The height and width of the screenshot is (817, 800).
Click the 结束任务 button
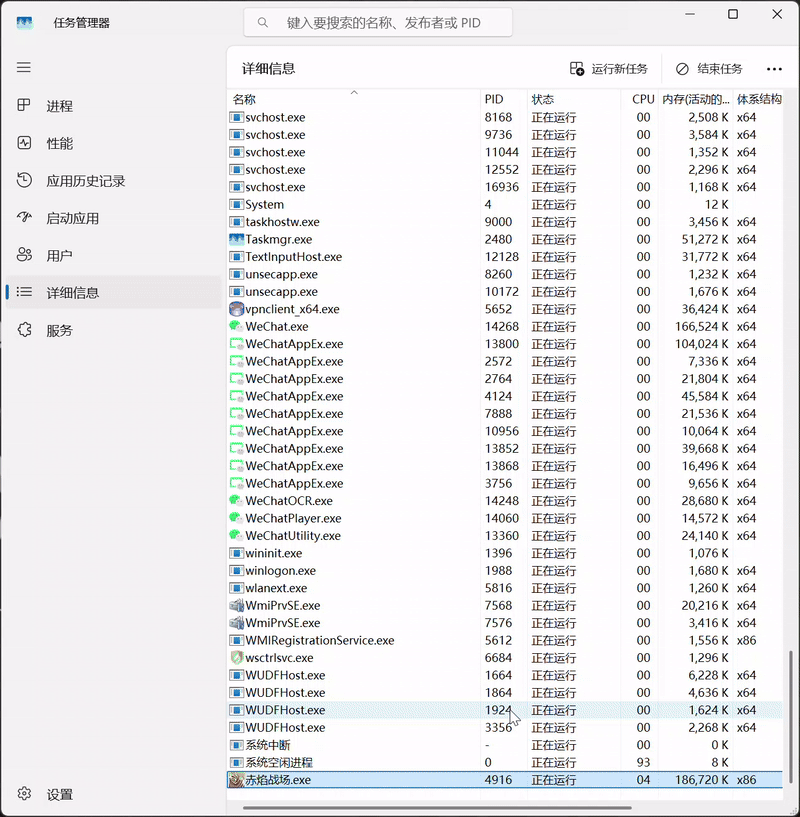pos(709,69)
